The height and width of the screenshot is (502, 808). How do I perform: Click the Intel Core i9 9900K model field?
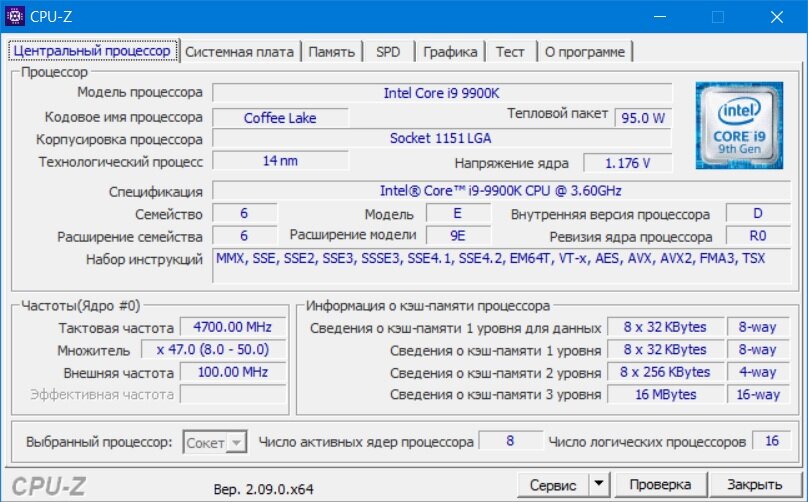coord(442,93)
